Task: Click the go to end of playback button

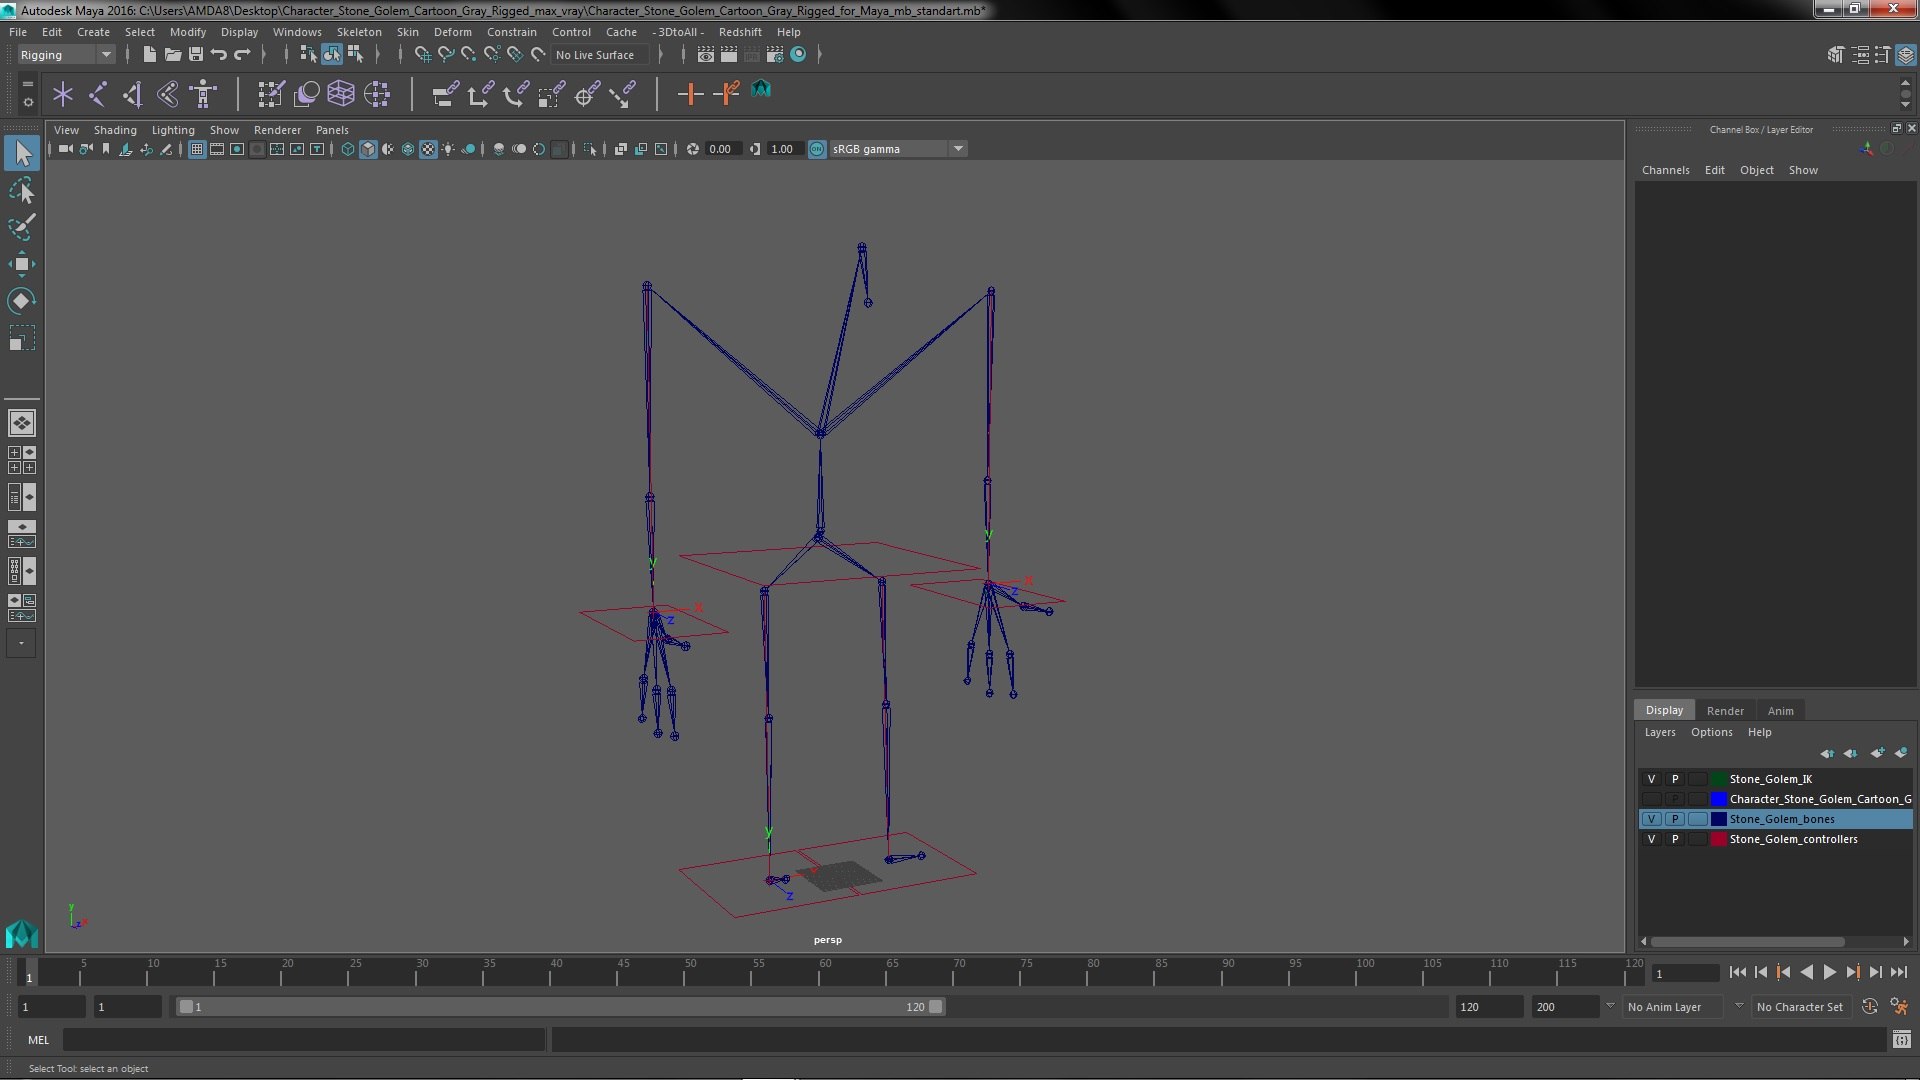Action: (x=1899, y=972)
